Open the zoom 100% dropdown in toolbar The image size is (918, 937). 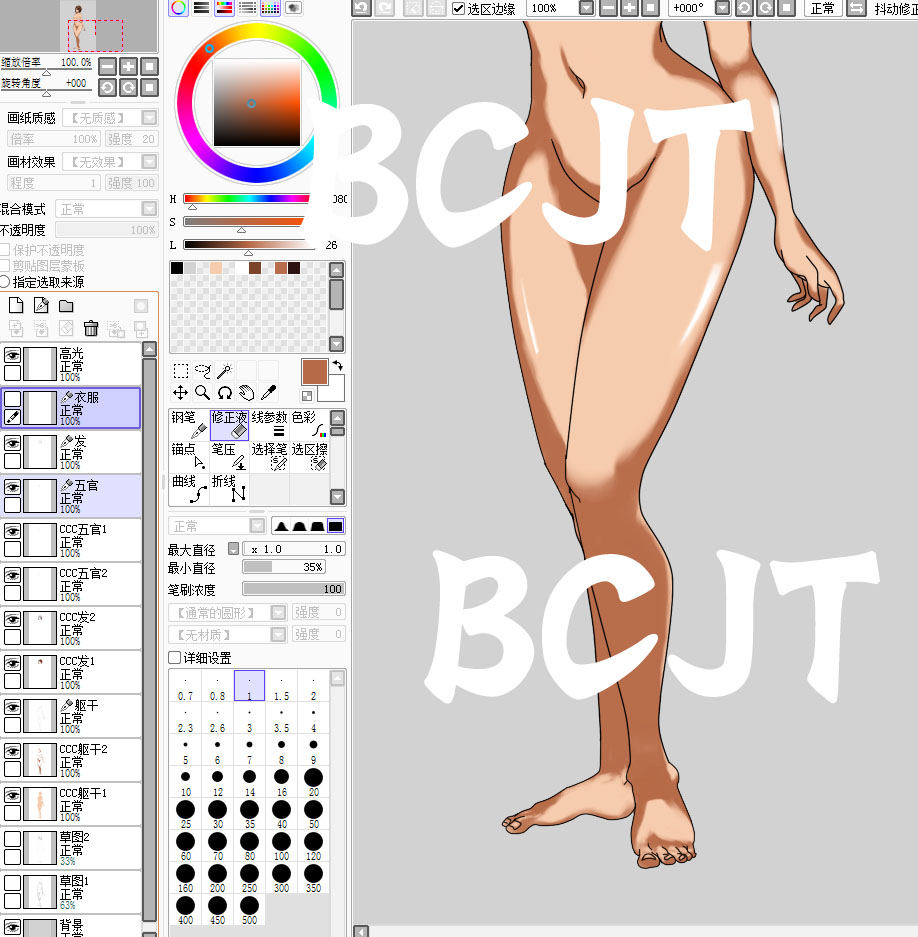(587, 8)
